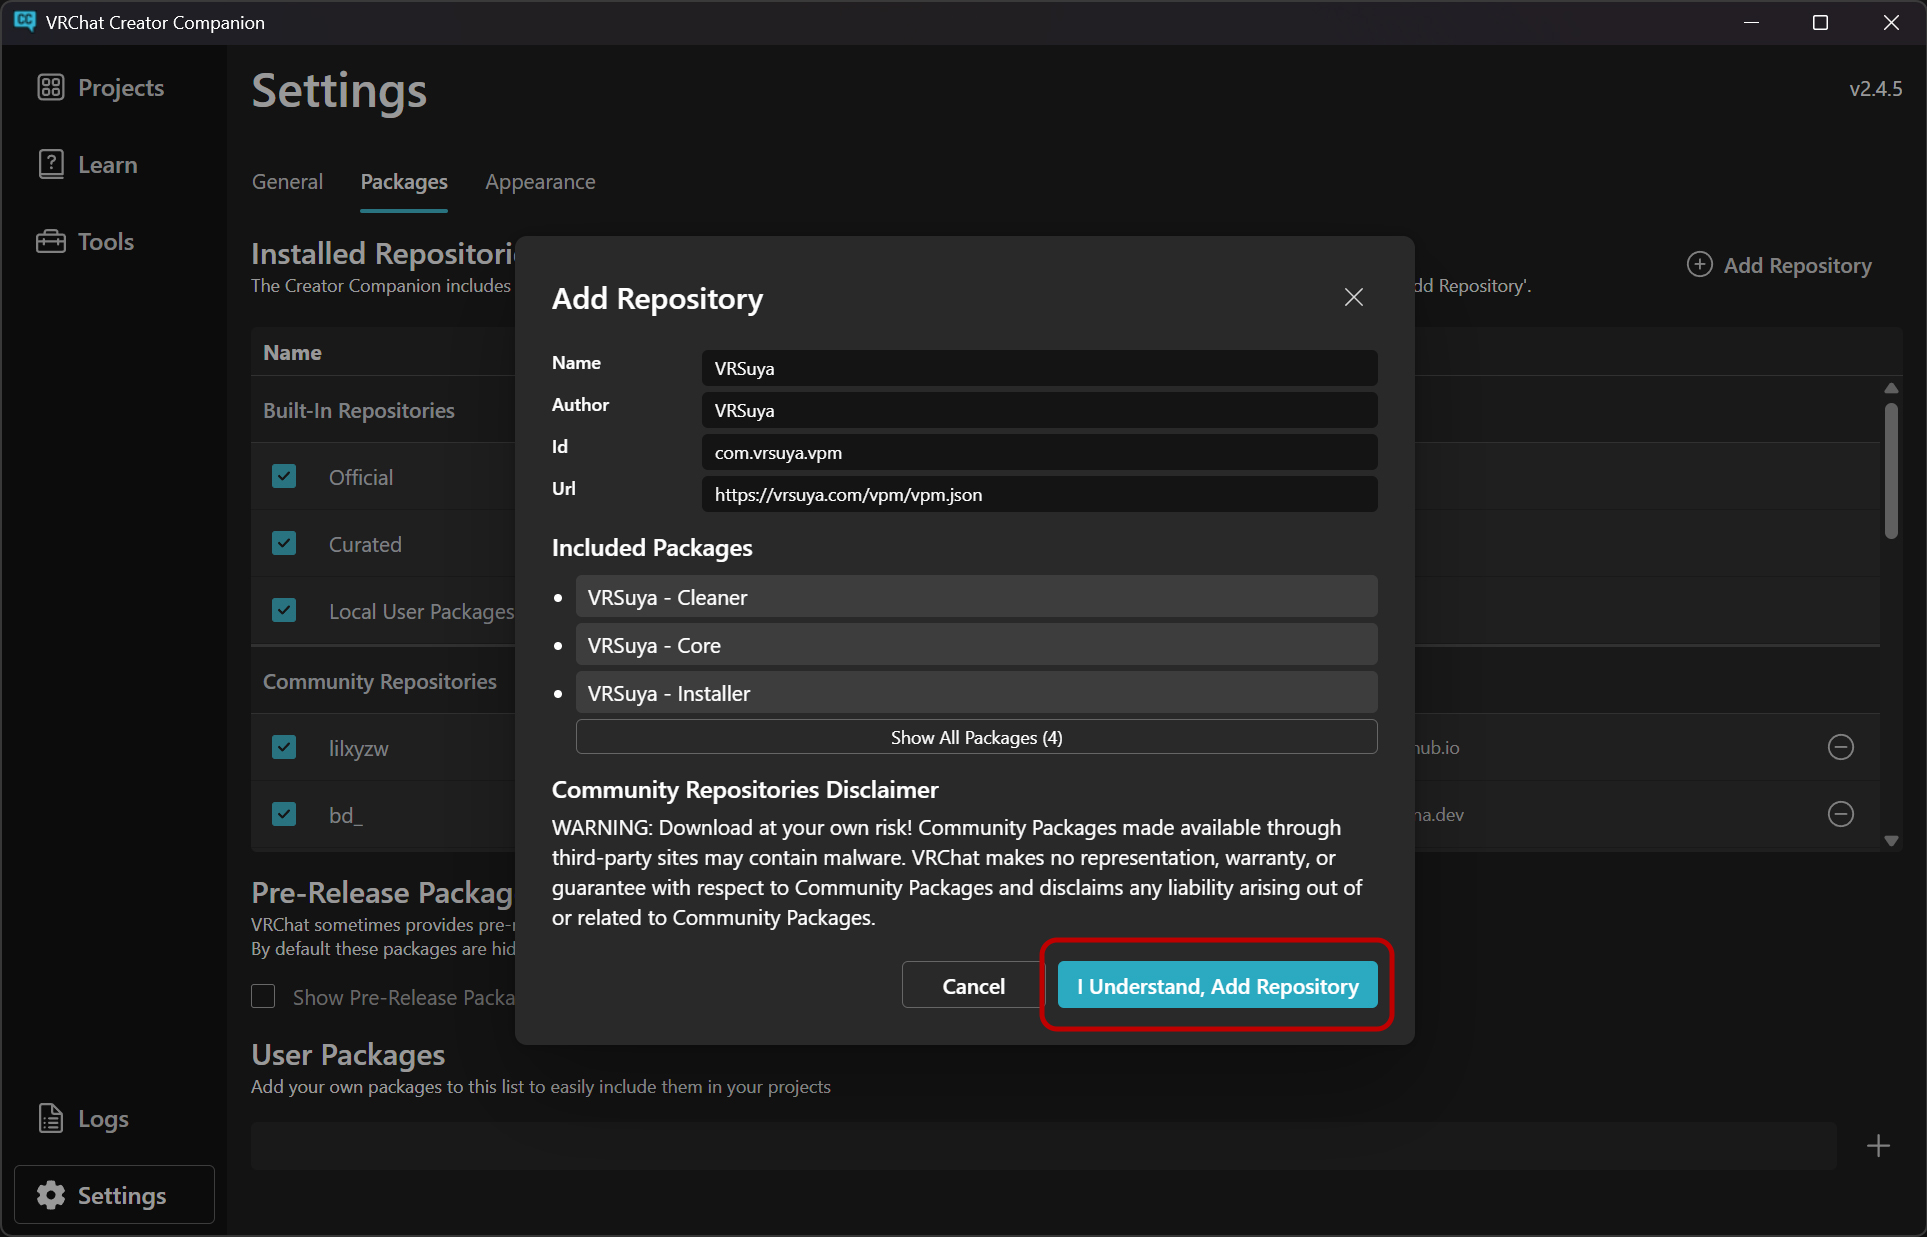The height and width of the screenshot is (1237, 1927).
Task: Click the Id field com.vrsuya.vpm
Action: pyautogui.click(x=1039, y=452)
